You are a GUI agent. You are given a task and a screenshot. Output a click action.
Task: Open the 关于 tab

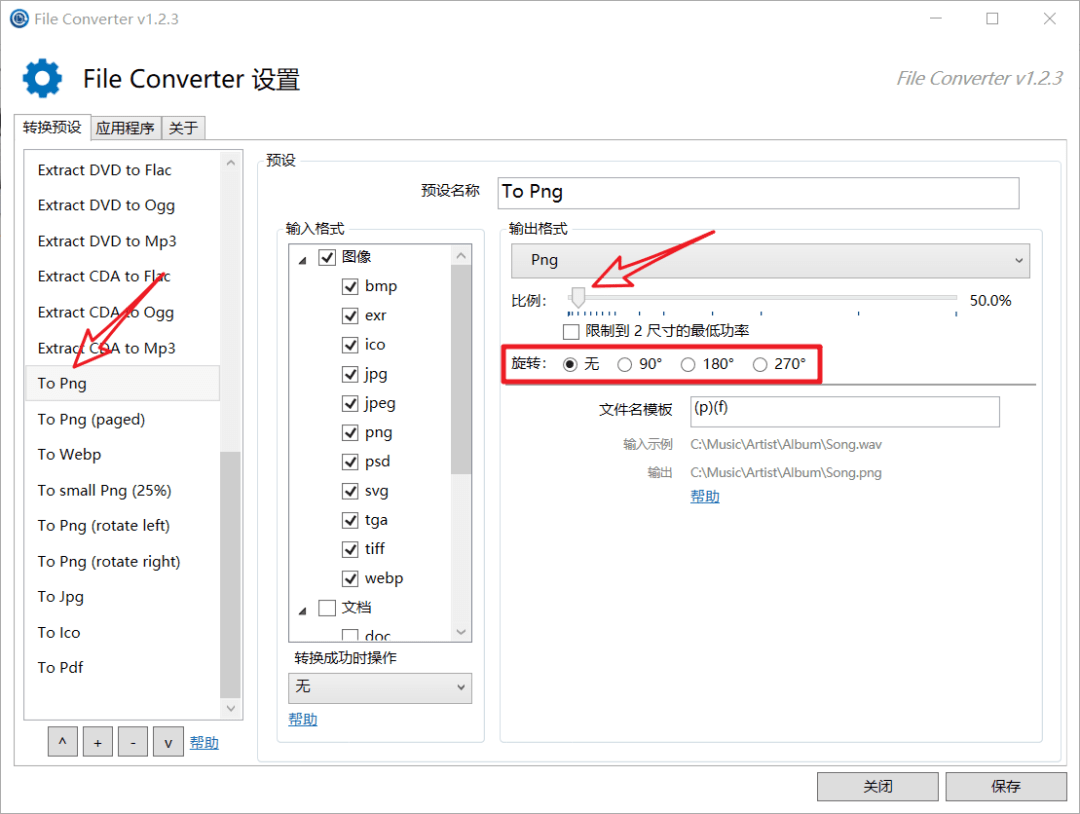tap(183, 128)
